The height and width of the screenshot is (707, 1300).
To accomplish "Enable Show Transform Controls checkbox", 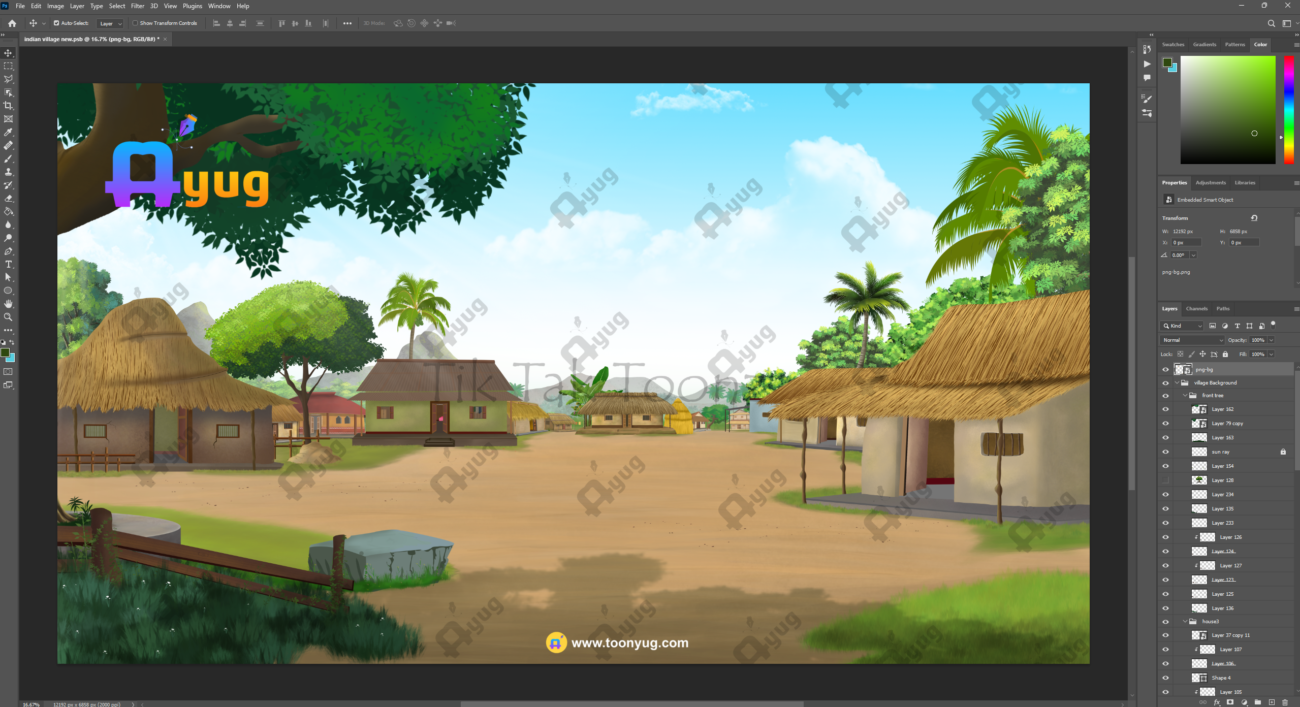I will pos(135,23).
